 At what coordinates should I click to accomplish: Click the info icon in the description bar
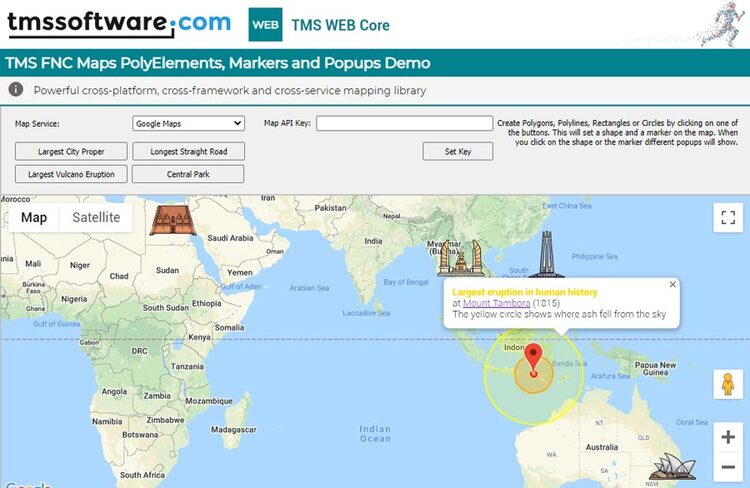(x=16, y=90)
